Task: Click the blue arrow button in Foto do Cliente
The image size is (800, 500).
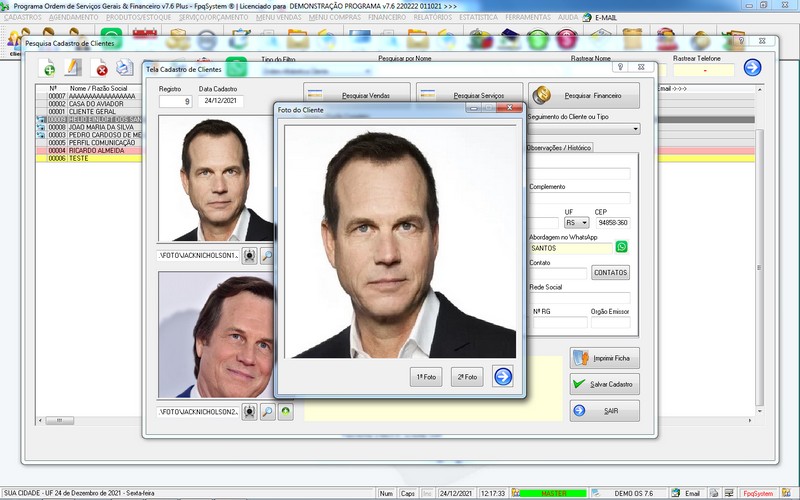Action: (x=503, y=377)
